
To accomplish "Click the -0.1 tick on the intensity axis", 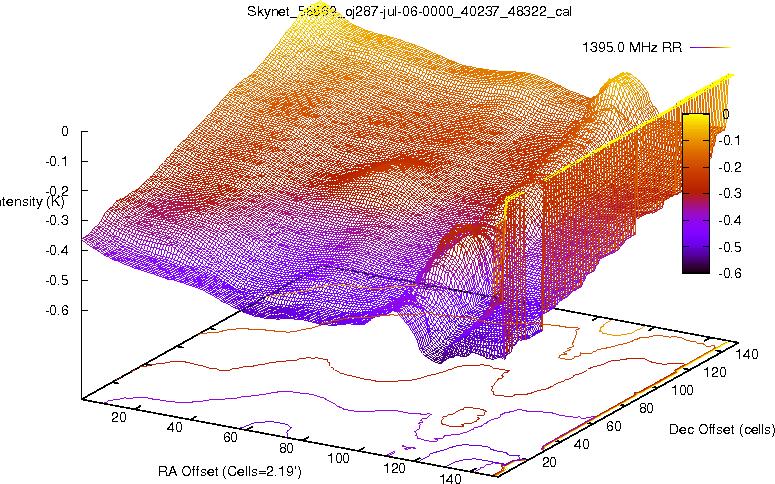I will pos(57,161).
